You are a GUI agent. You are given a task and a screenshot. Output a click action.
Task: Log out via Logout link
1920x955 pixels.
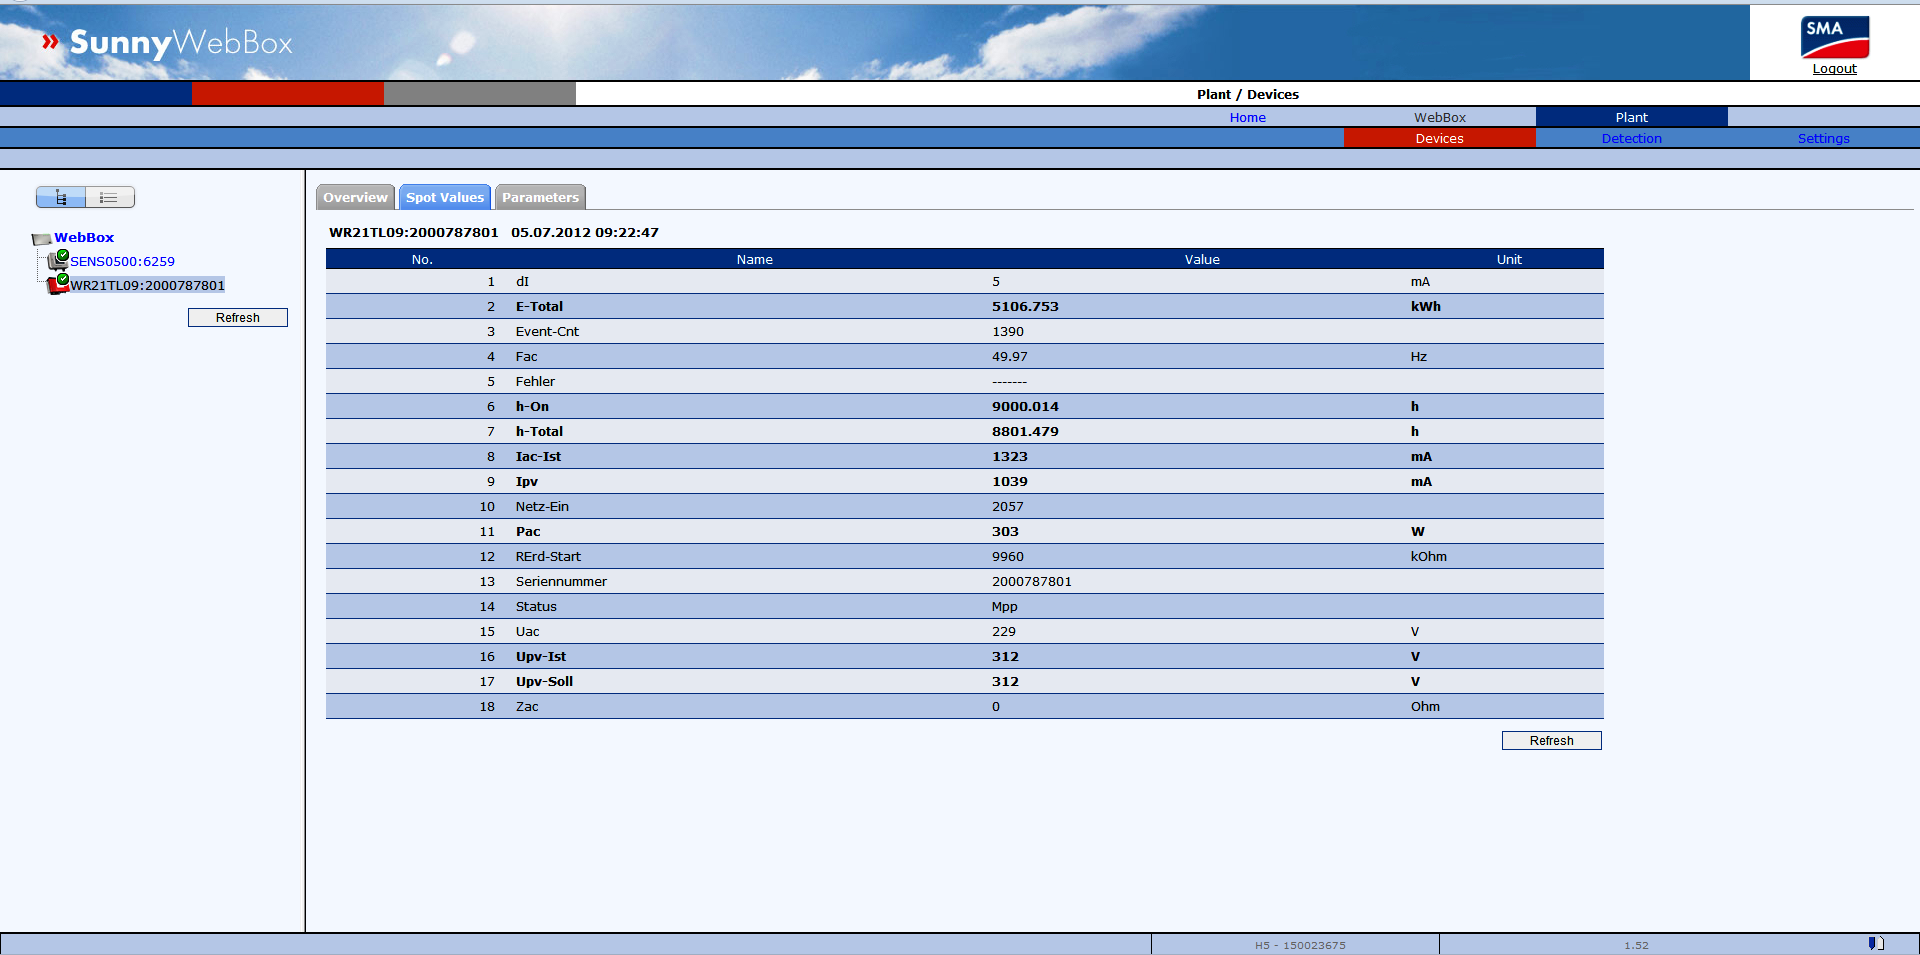pyautogui.click(x=1835, y=69)
